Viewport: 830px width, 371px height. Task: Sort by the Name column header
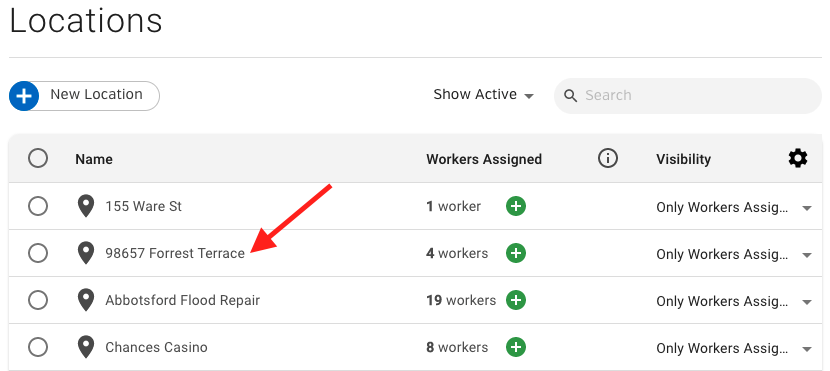coord(94,159)
